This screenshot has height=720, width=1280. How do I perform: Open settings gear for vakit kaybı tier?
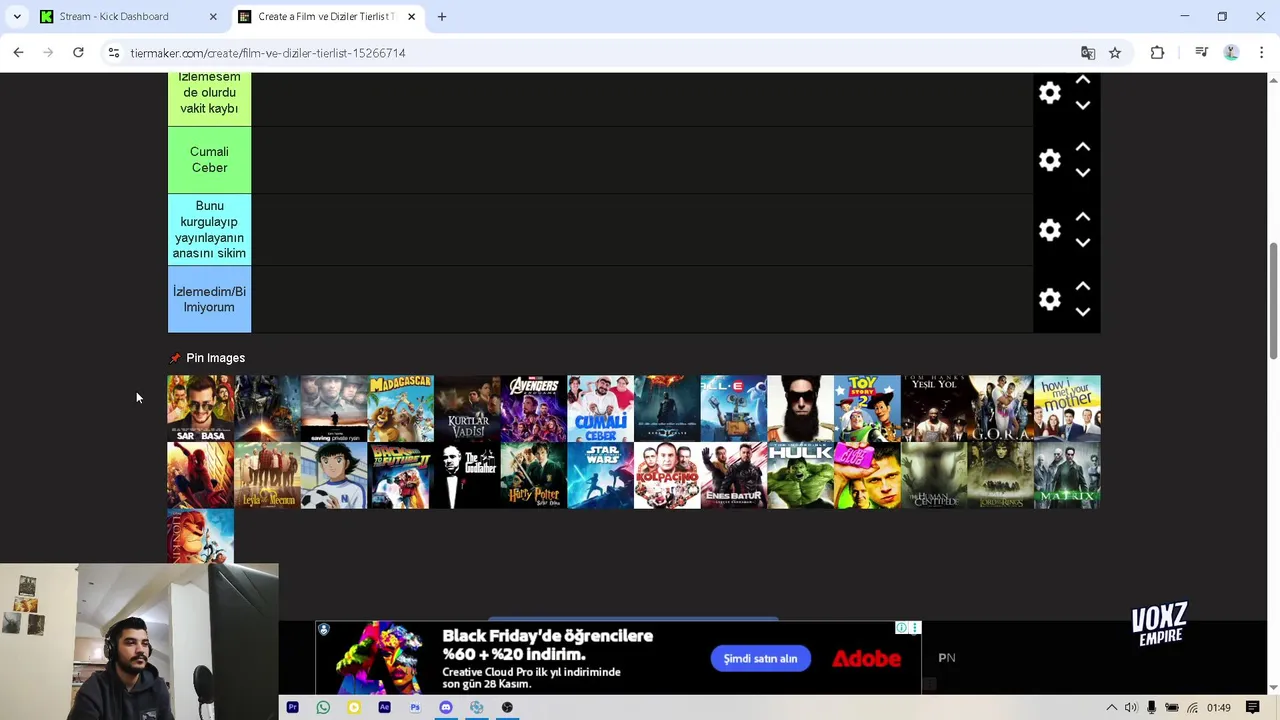1049,93
